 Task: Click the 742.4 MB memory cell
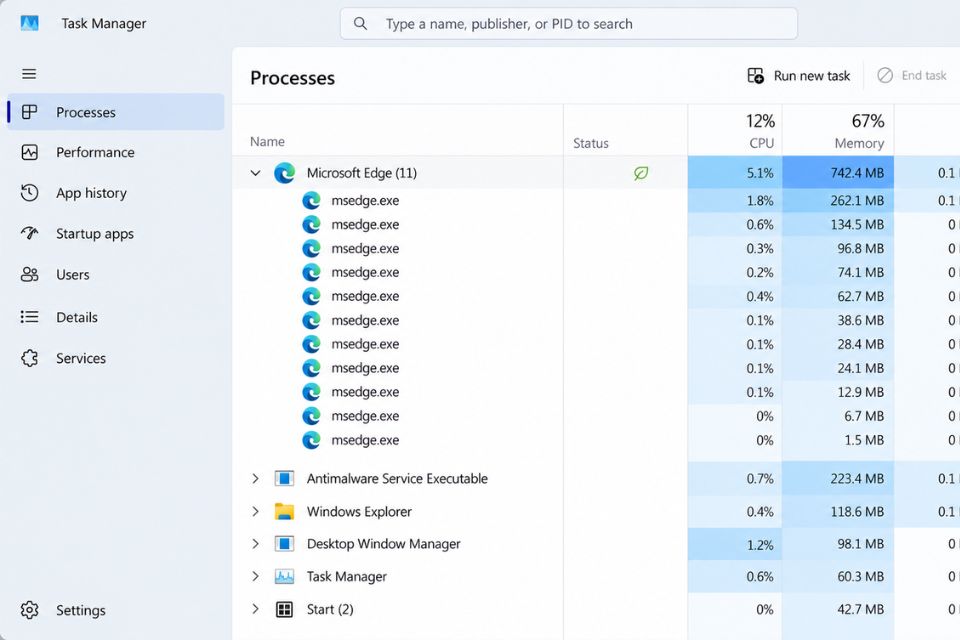click(838, 173)
